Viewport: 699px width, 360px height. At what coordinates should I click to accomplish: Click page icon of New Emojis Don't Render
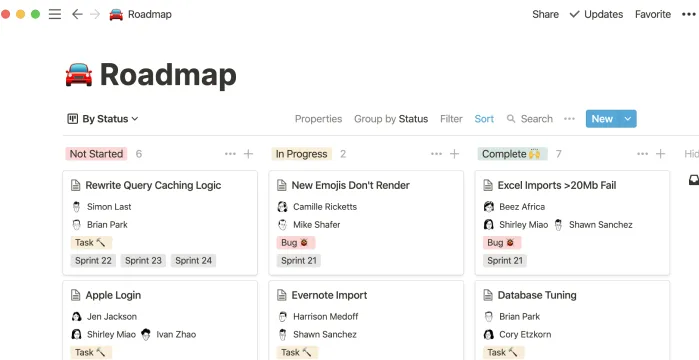[282, 185]
